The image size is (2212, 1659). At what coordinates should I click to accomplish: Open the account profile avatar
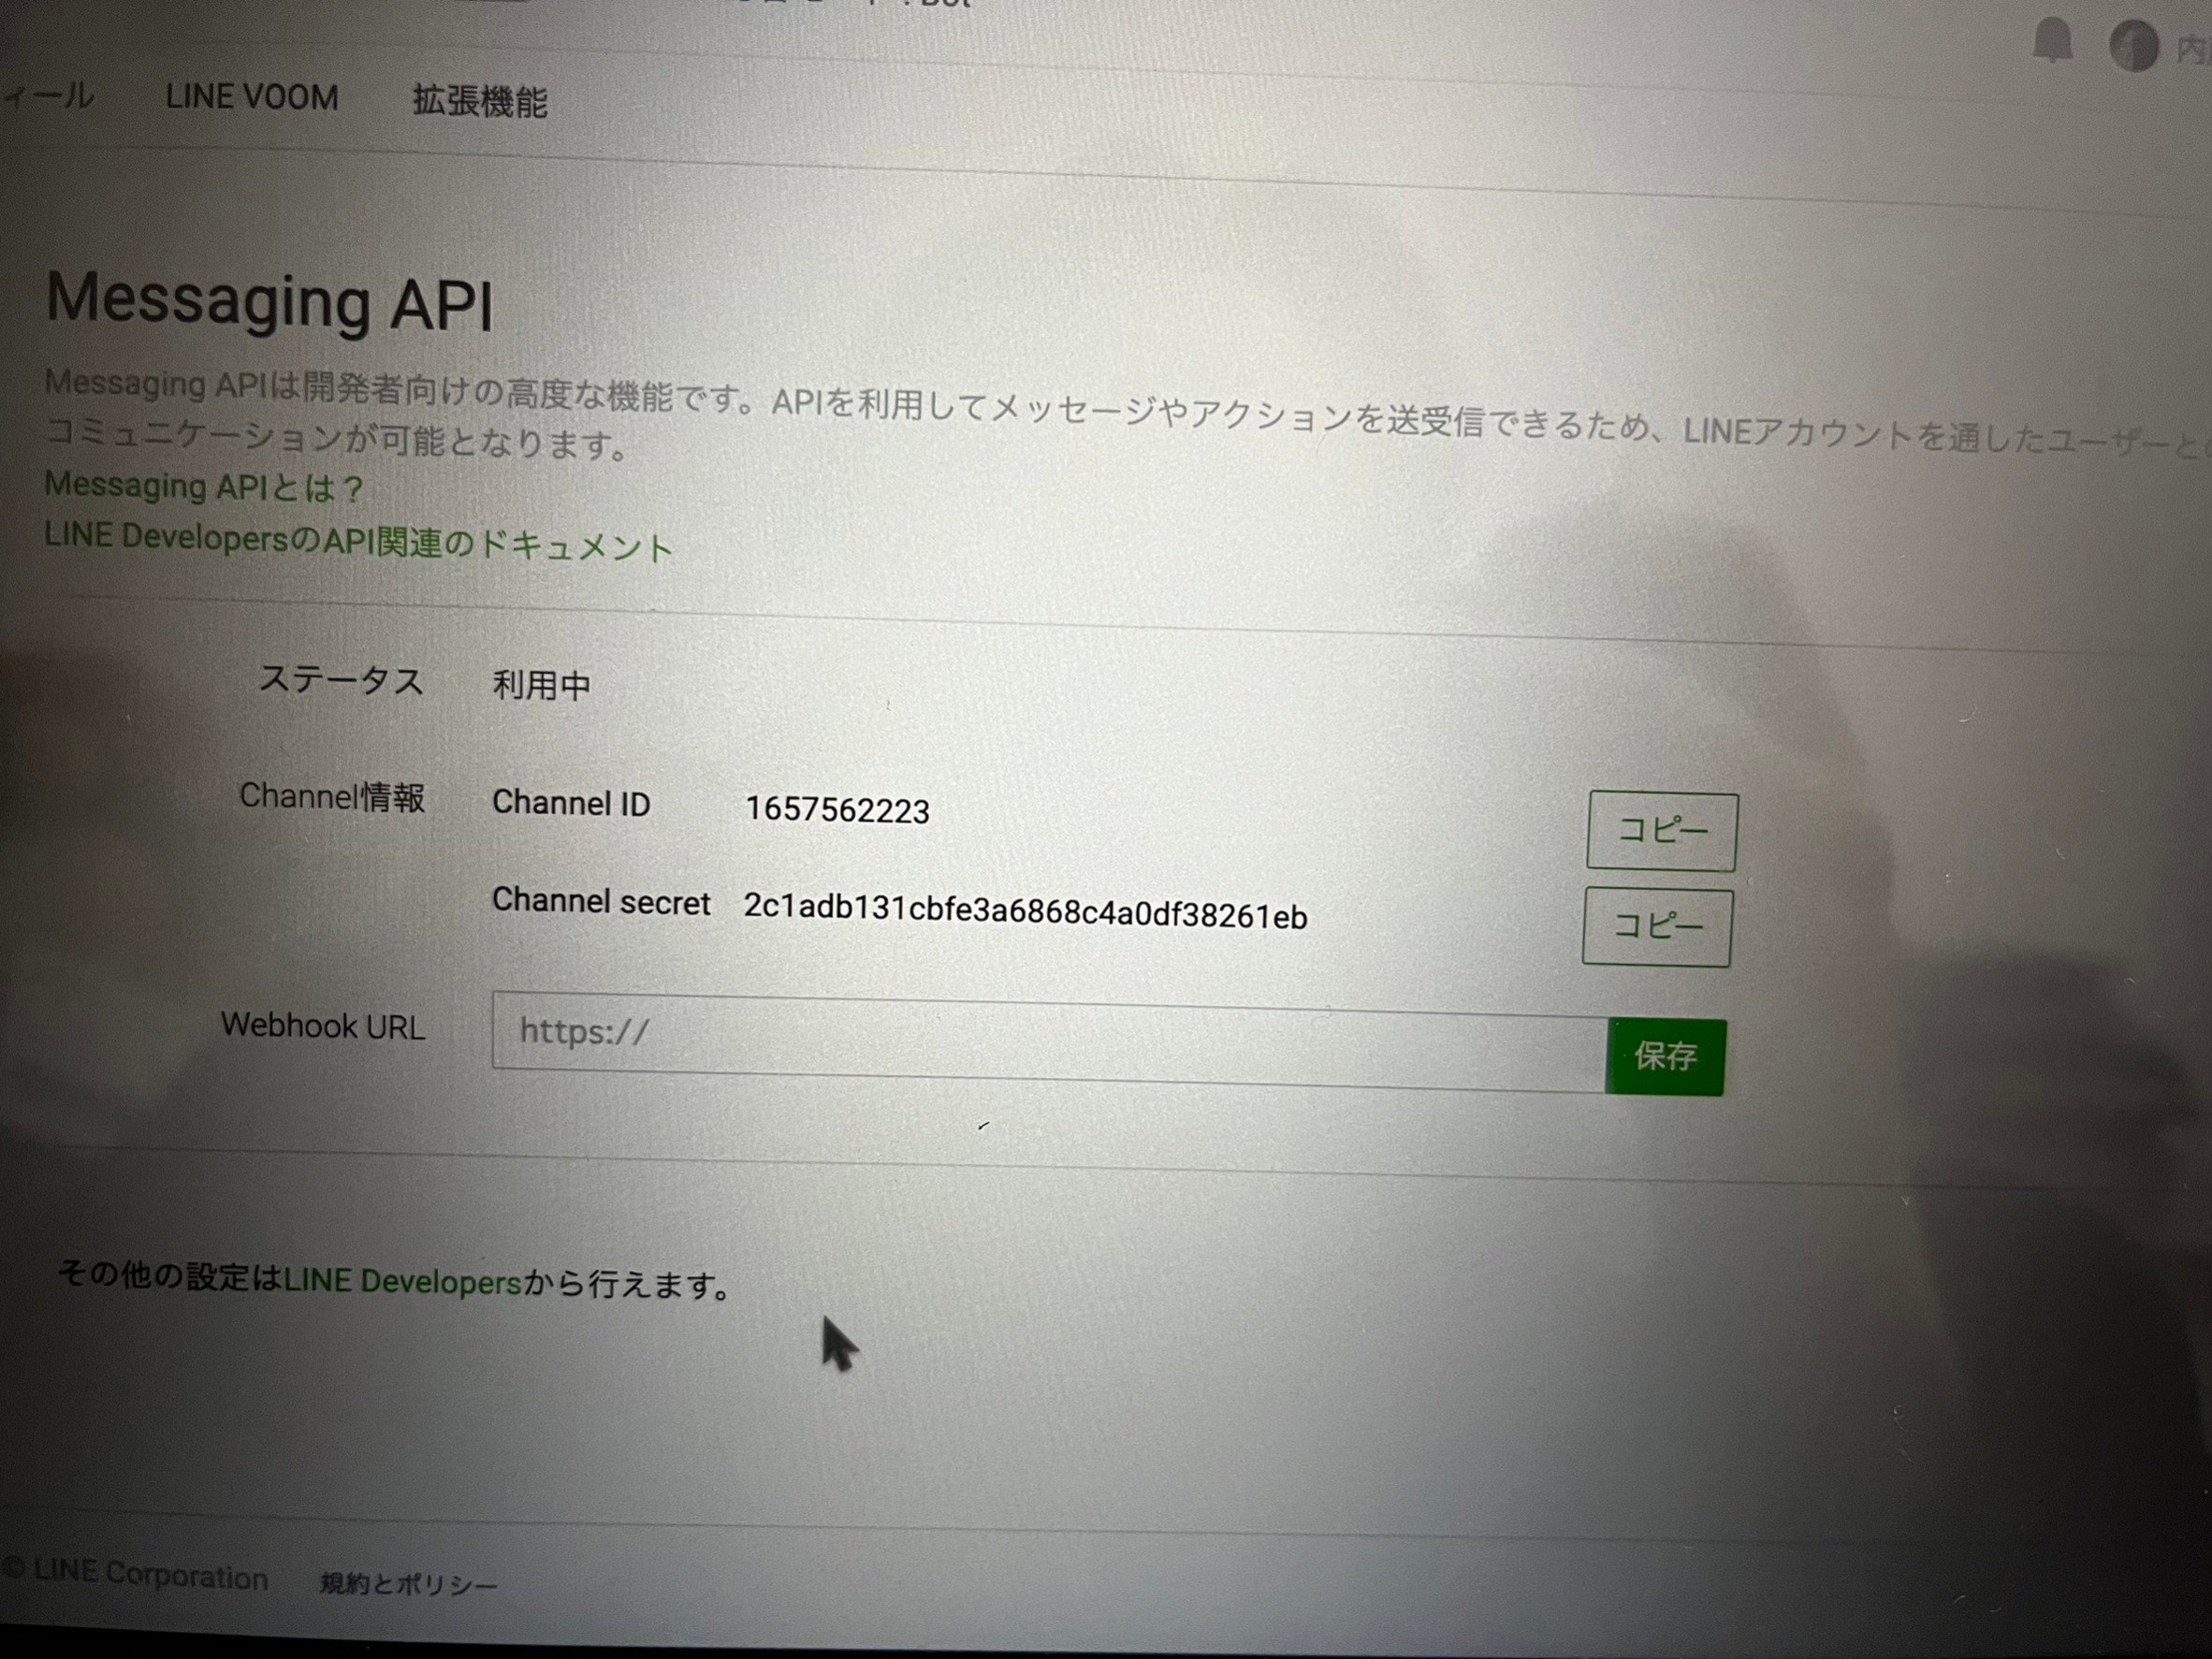pos(2134,46)
